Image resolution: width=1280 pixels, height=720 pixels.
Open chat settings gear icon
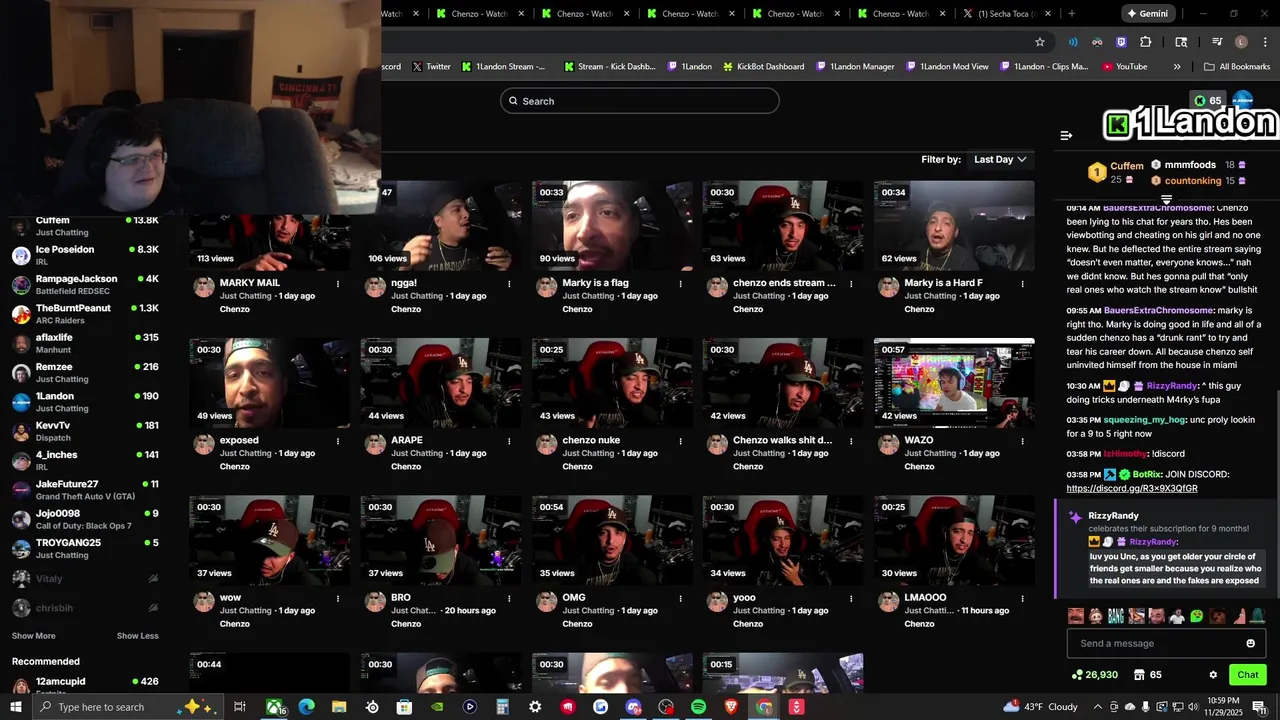click(1213, 675)
